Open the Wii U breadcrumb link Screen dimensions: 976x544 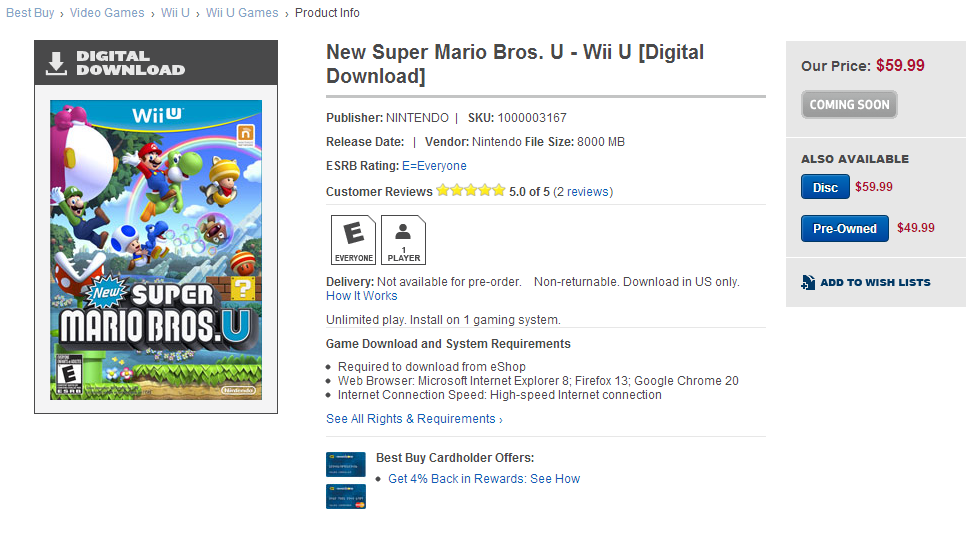click(175, 13)
